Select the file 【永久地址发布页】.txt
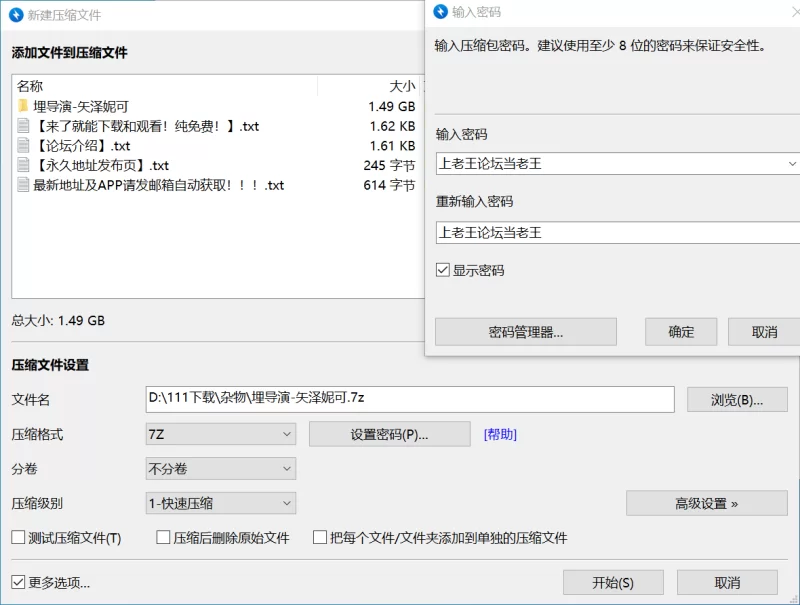Viewport: 800px width, 605px height. (218, 165)
